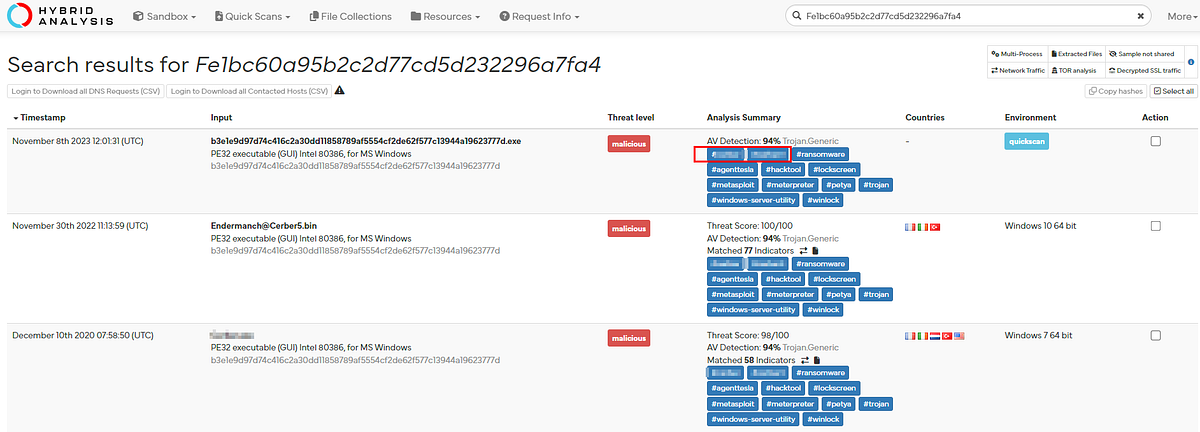Click the Network Traffic legend item

[1016, 70]
